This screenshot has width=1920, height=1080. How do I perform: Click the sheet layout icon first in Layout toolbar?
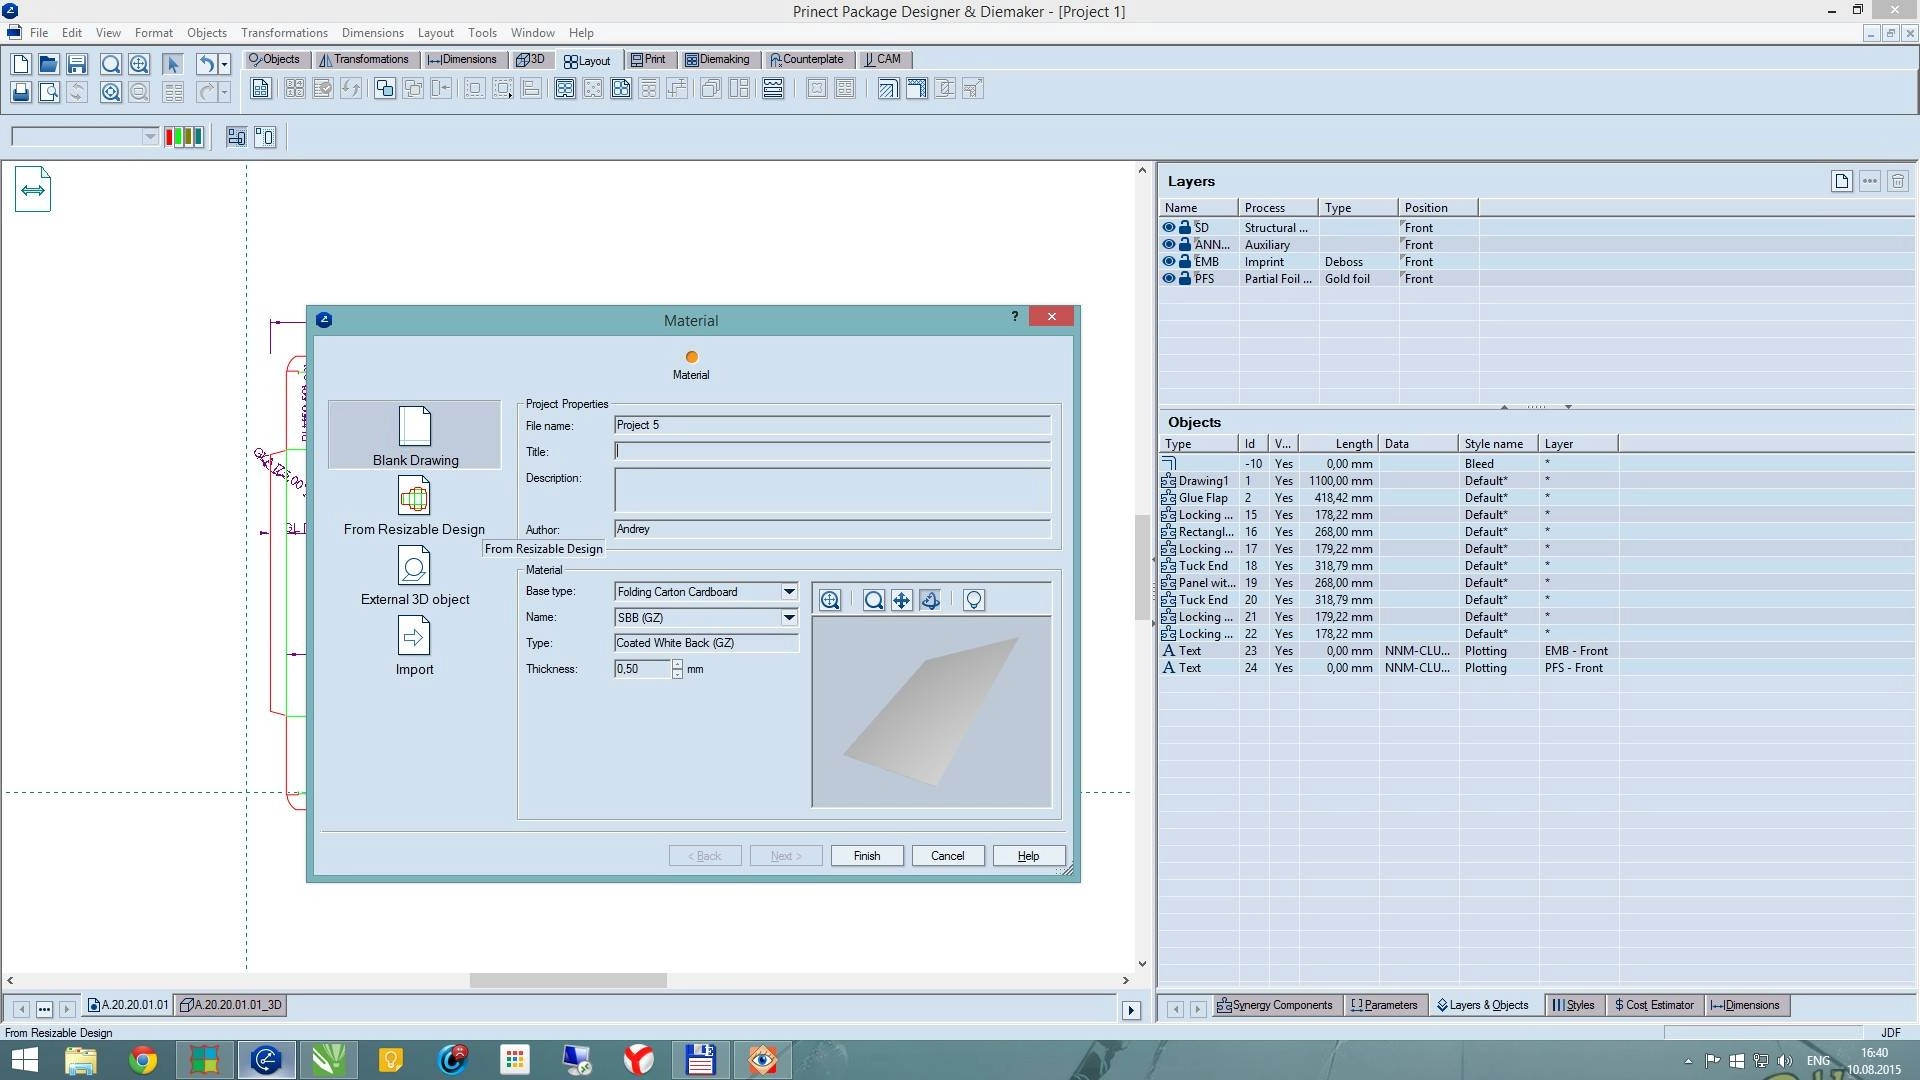point(260,89)
